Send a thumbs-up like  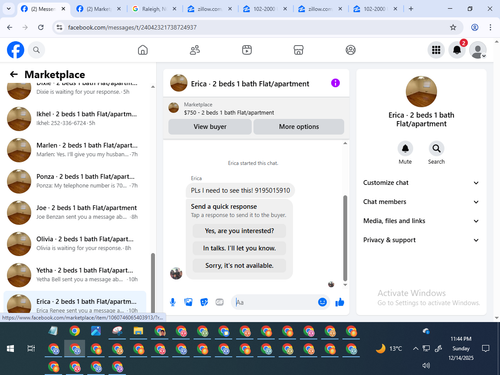point(340,302)
